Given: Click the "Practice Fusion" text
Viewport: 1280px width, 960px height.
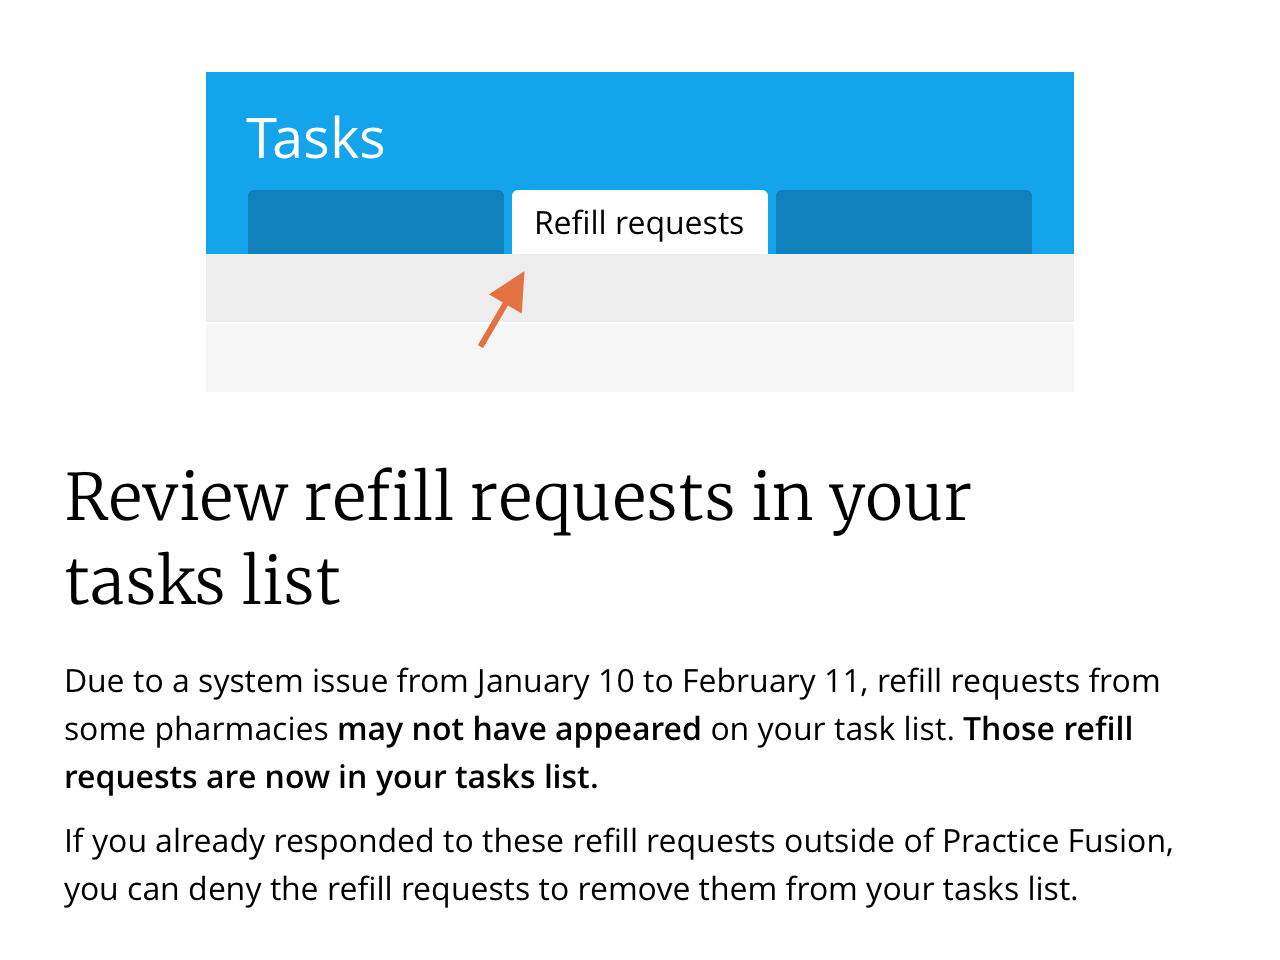Looking at the screenshot, I should [x=1055, y=841].
